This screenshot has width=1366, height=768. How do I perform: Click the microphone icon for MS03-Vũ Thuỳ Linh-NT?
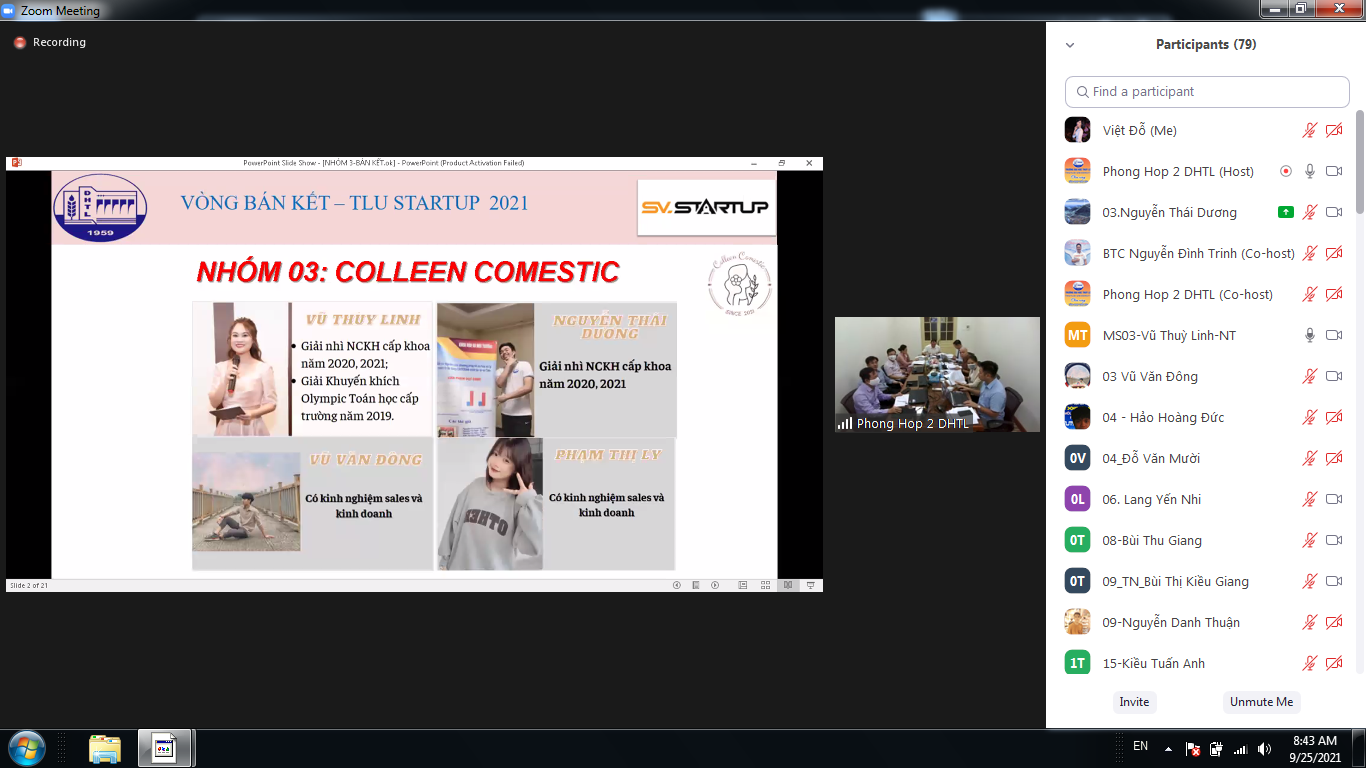pos(1310,335)
